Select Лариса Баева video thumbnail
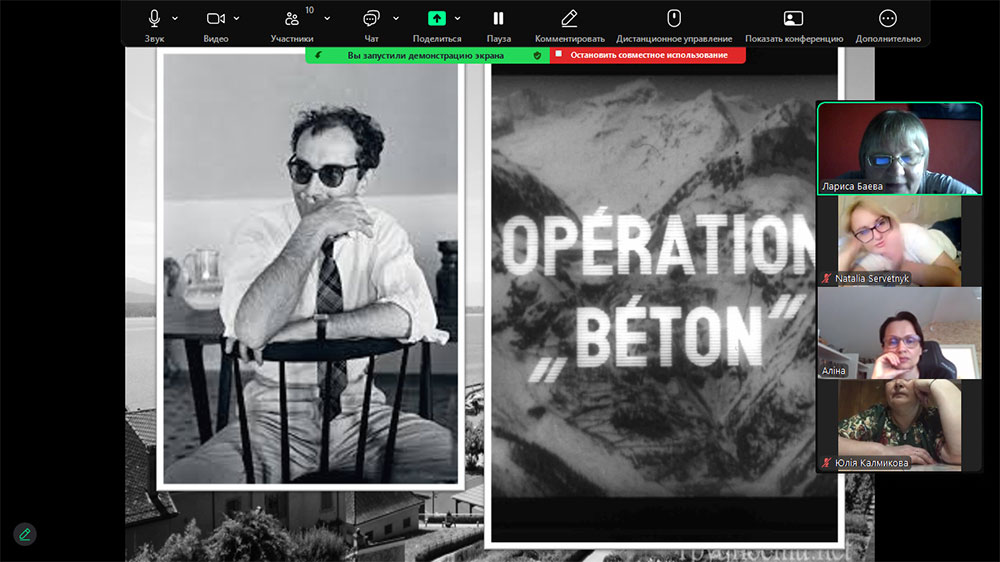The height and width of the screenshot is (562, 1000). tap(899, 148)
